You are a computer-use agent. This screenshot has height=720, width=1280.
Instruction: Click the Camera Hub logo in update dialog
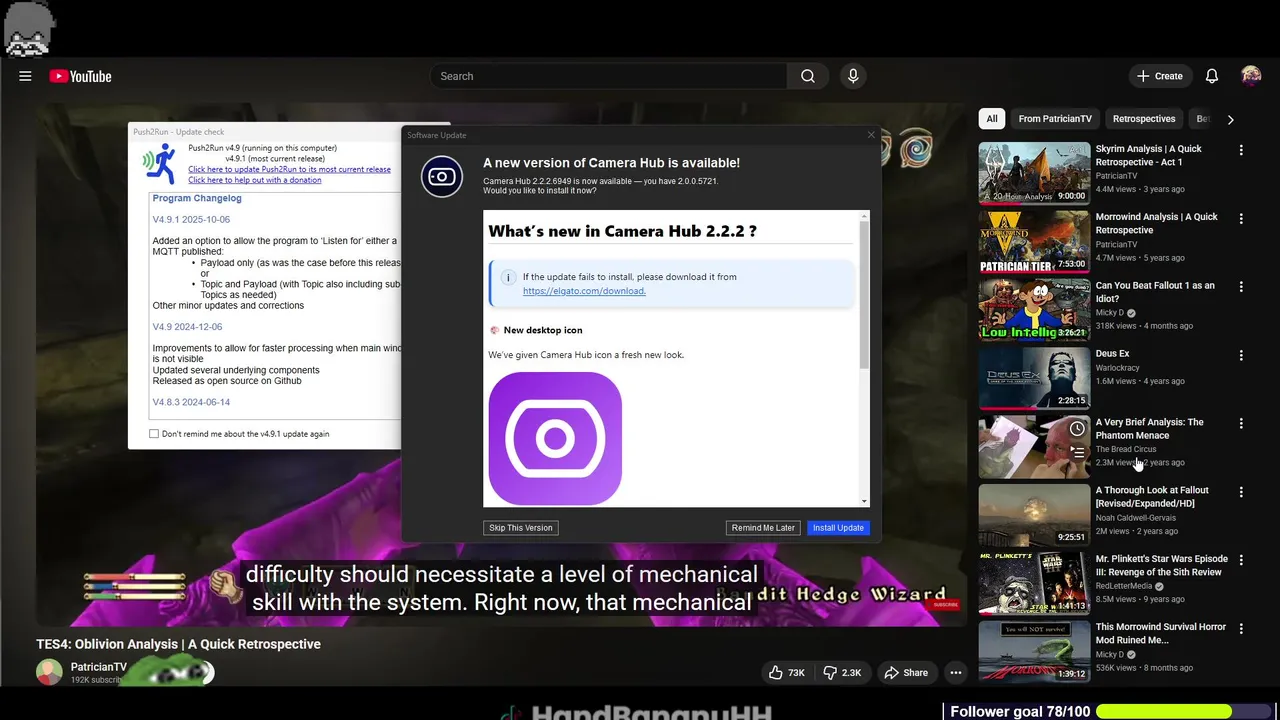click(441, 177)
